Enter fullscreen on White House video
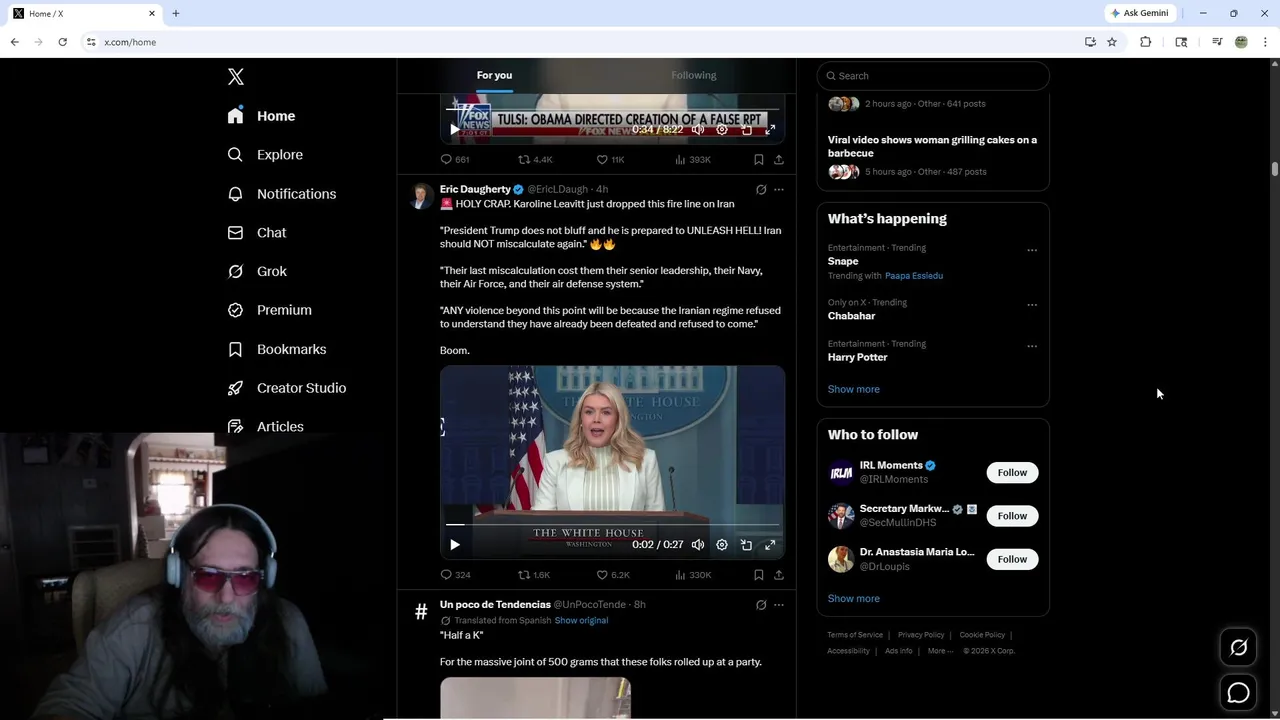Screen dimensions: 1280x720 (x=770, y=545)
